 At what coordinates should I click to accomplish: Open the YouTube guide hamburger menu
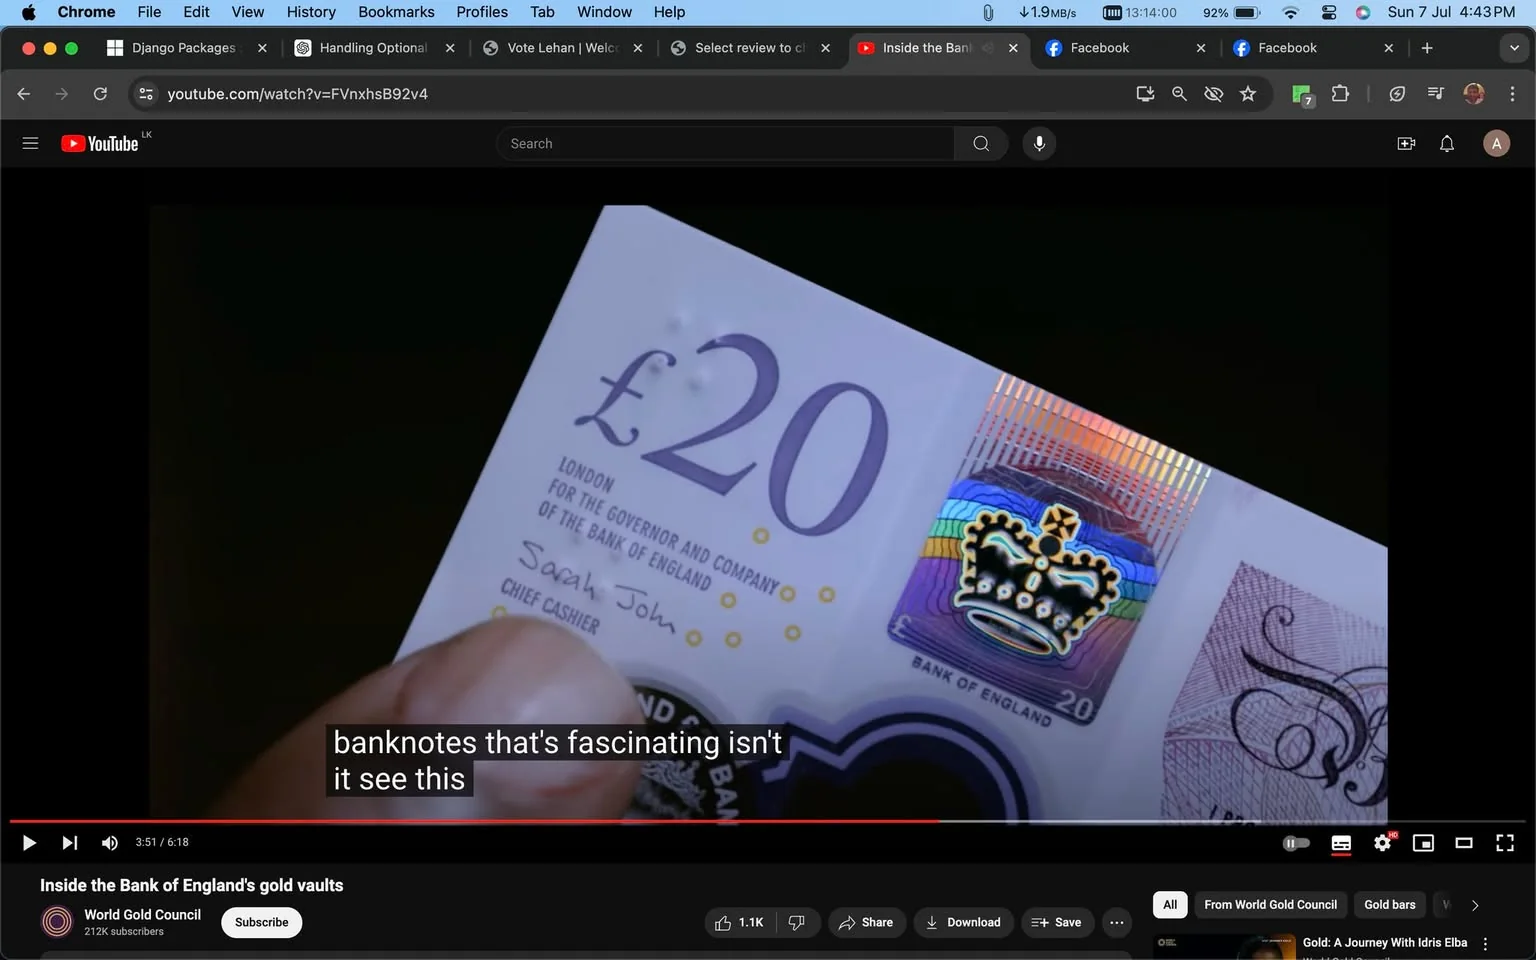[30, 143]
